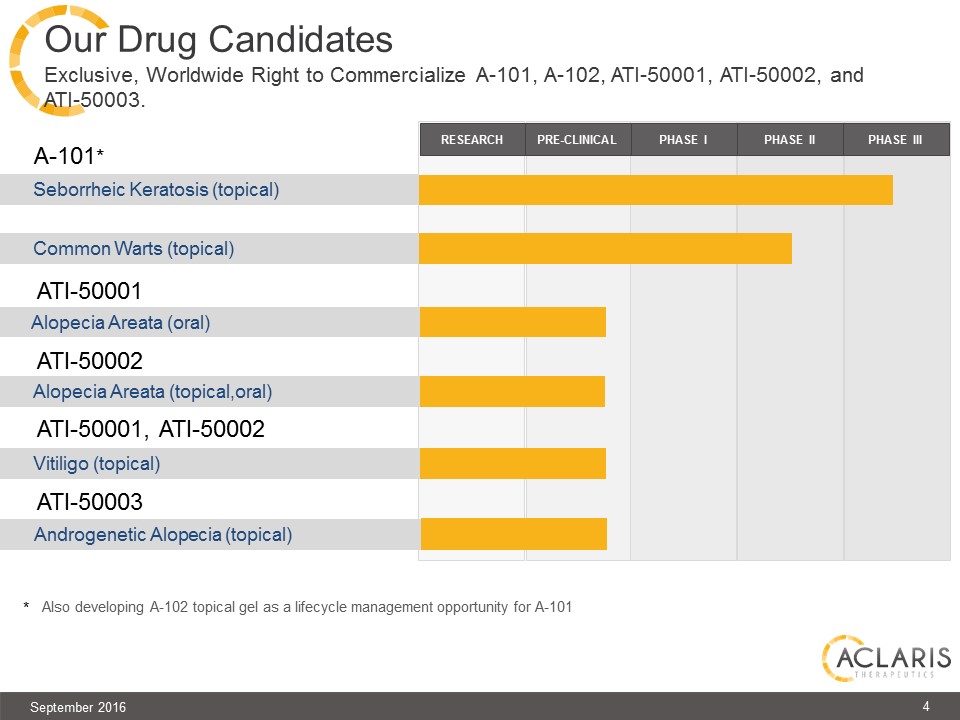Screen dimensions: 960x720
Task: Click the slide page number 4
Action: (926, 707)
